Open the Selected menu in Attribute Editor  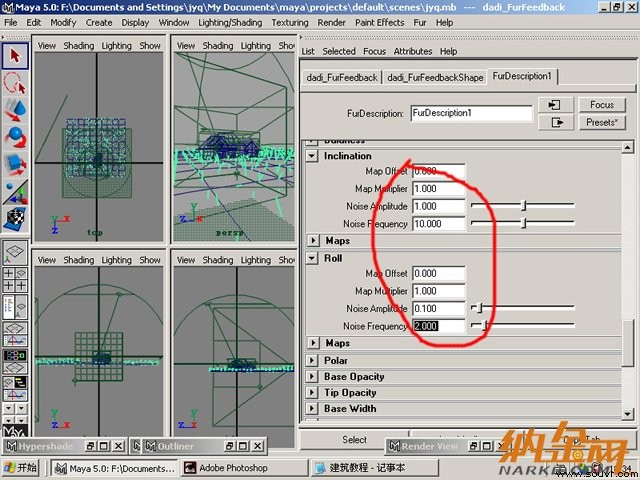coord(339,51)
